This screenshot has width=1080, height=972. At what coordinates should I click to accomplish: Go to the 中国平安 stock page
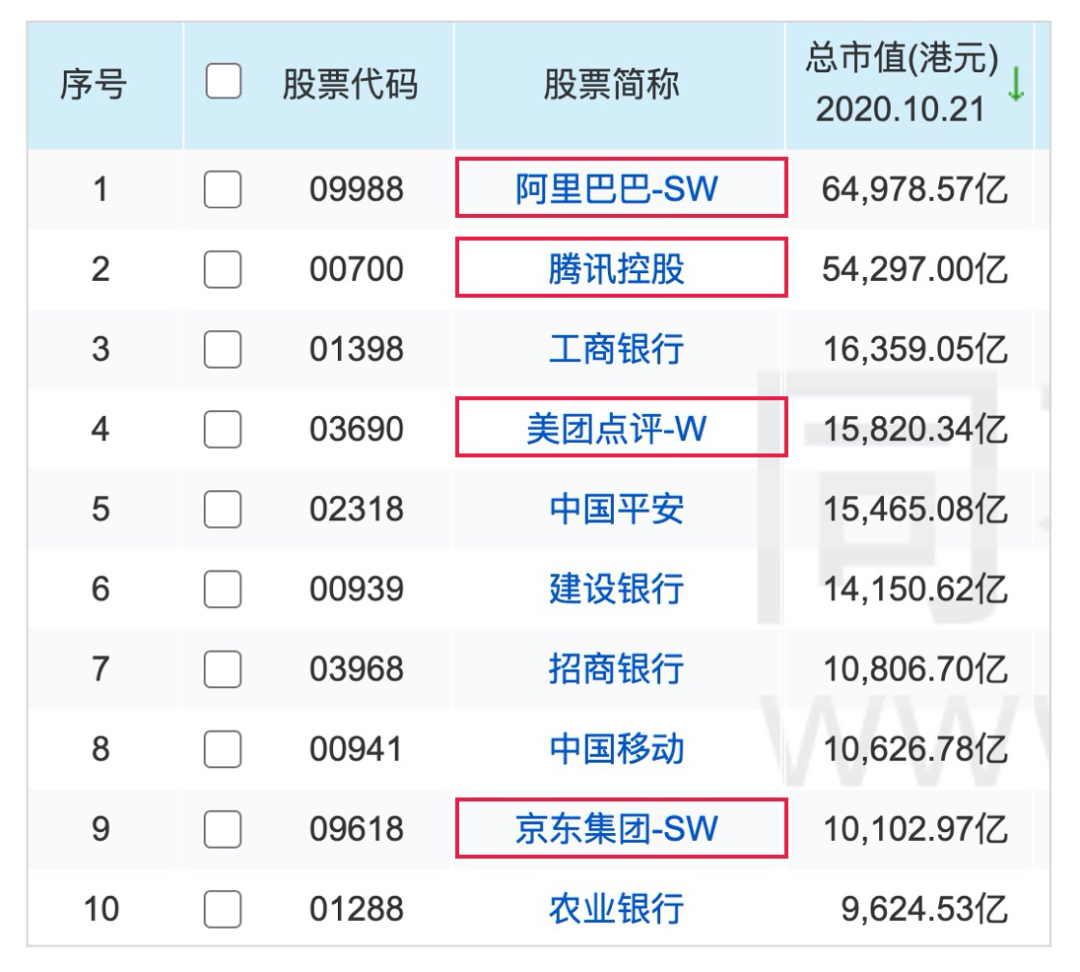coord(616,509)
